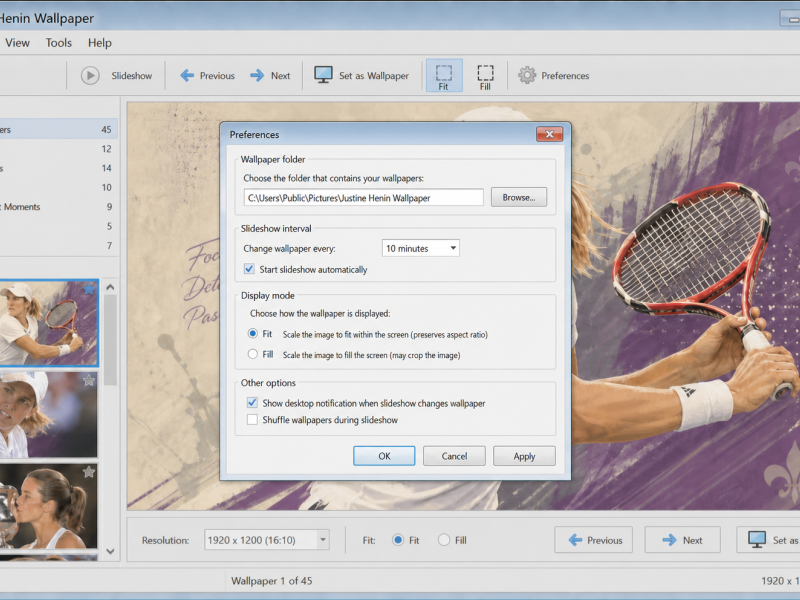Click the thumbnail list up arrow
The image size is (800, 600).
pos(110,287)
